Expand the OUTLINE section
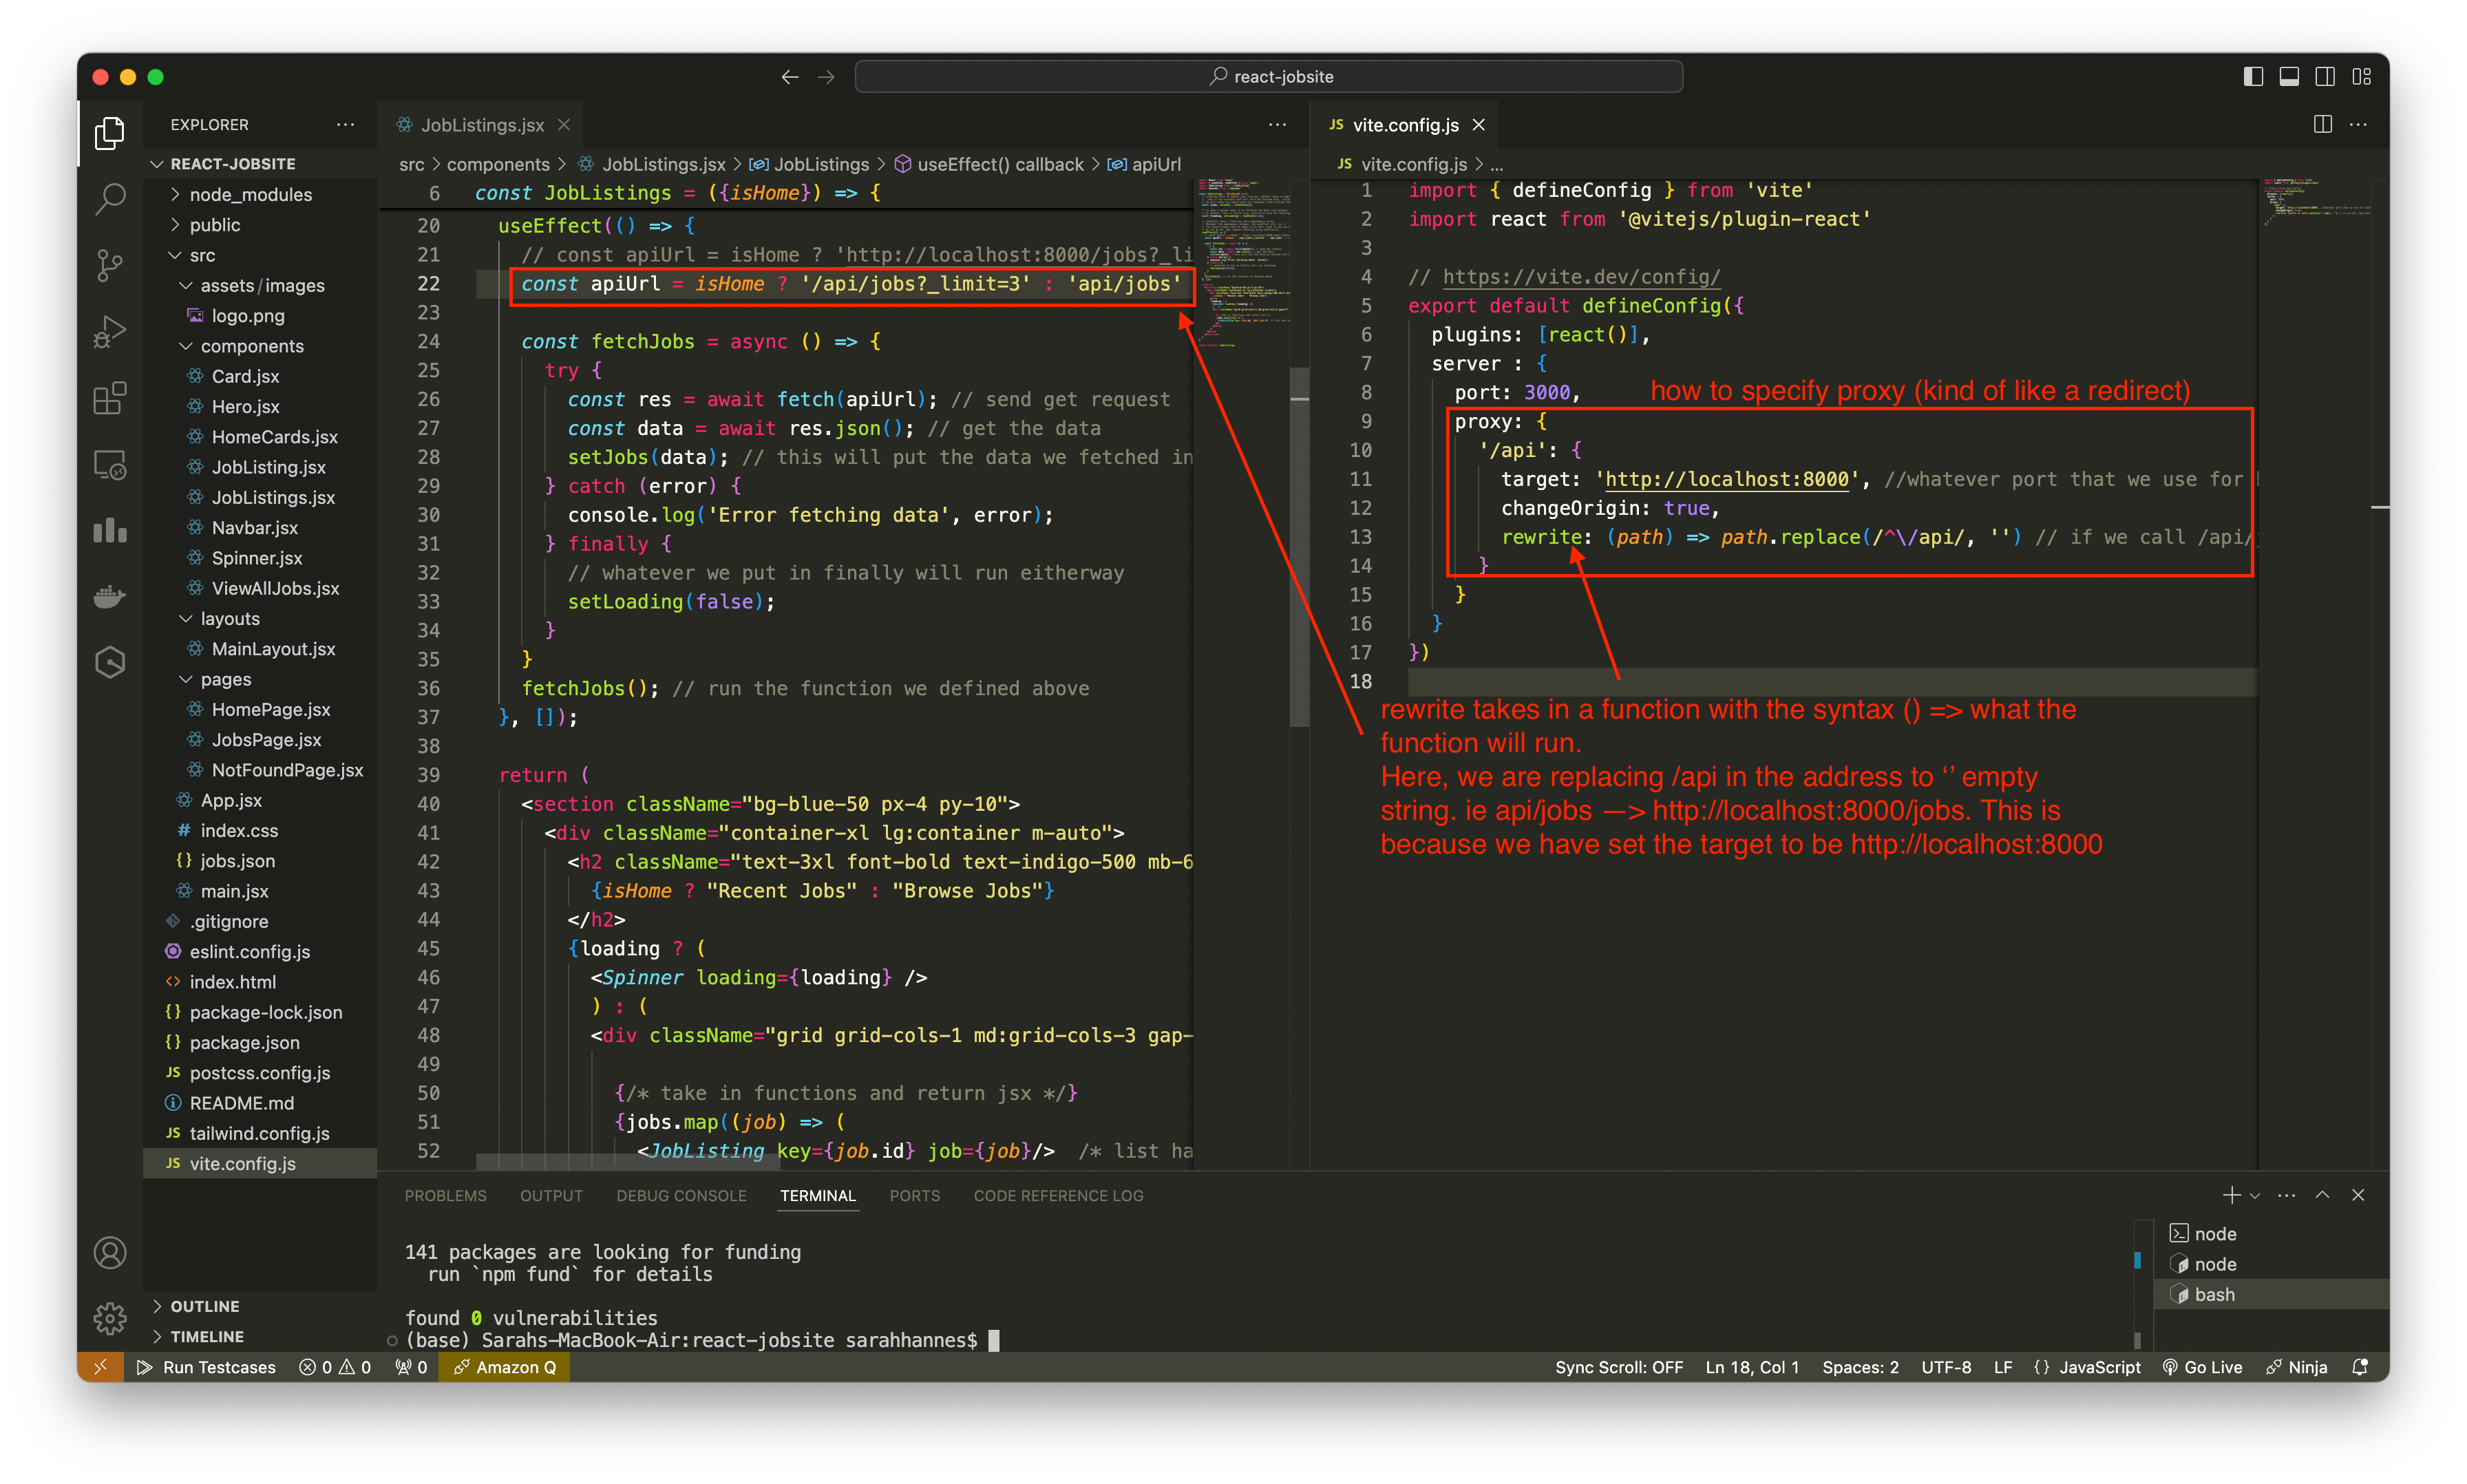2467x1484 pixels. tap(204, 1306)
